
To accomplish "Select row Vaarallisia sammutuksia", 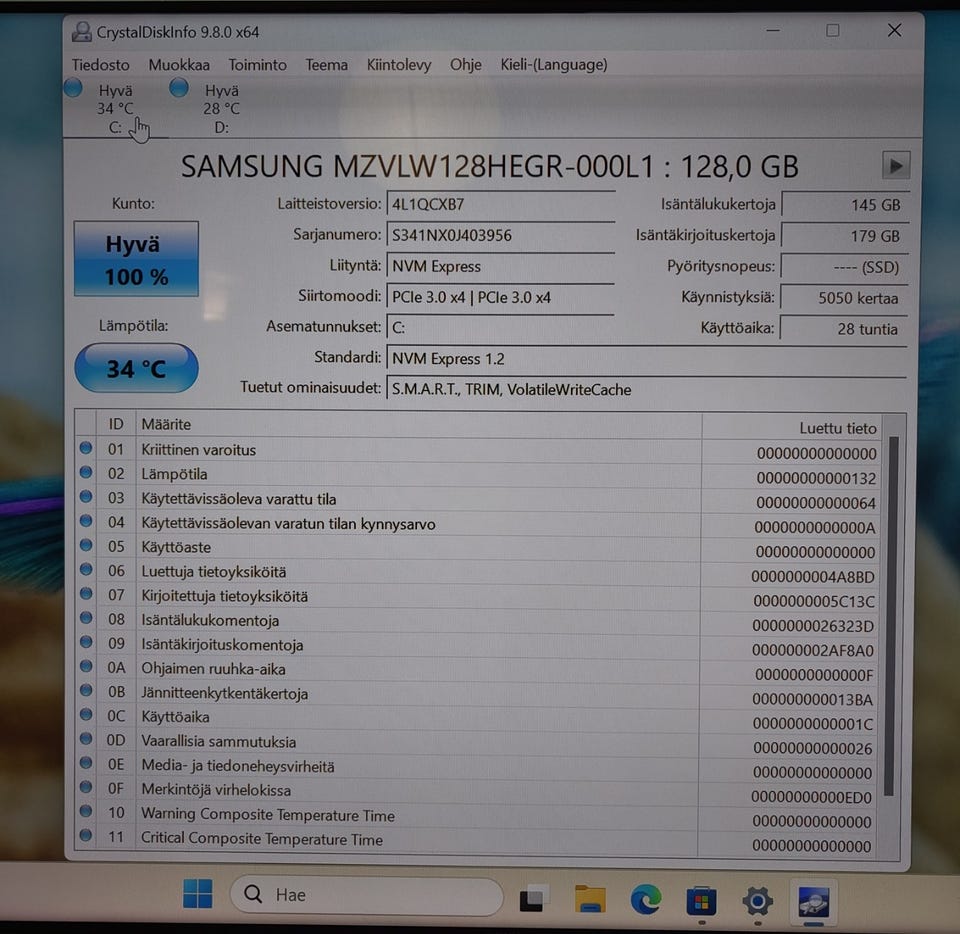I will coord(478,742).
